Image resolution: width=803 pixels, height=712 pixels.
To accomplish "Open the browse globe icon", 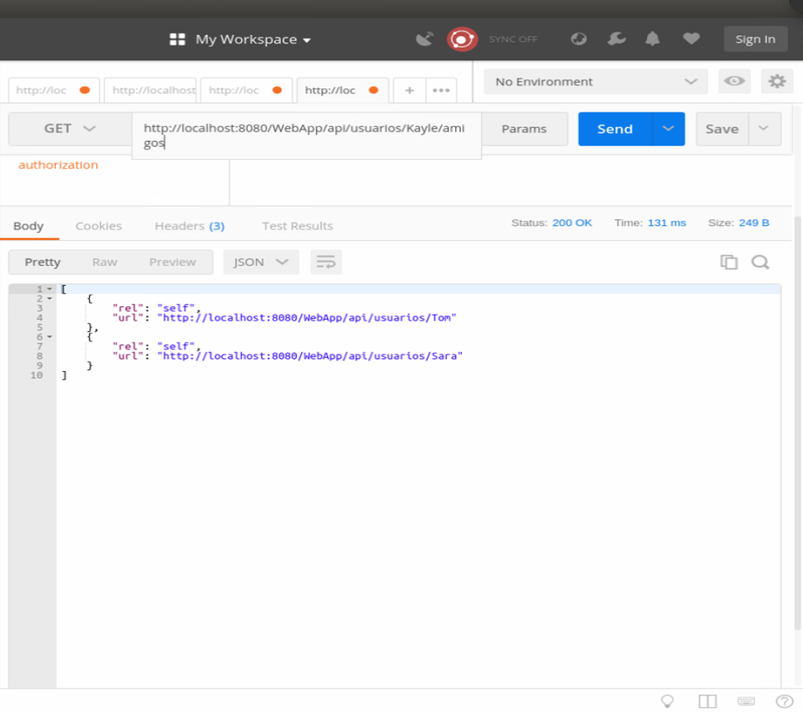I will coord(579,39).
